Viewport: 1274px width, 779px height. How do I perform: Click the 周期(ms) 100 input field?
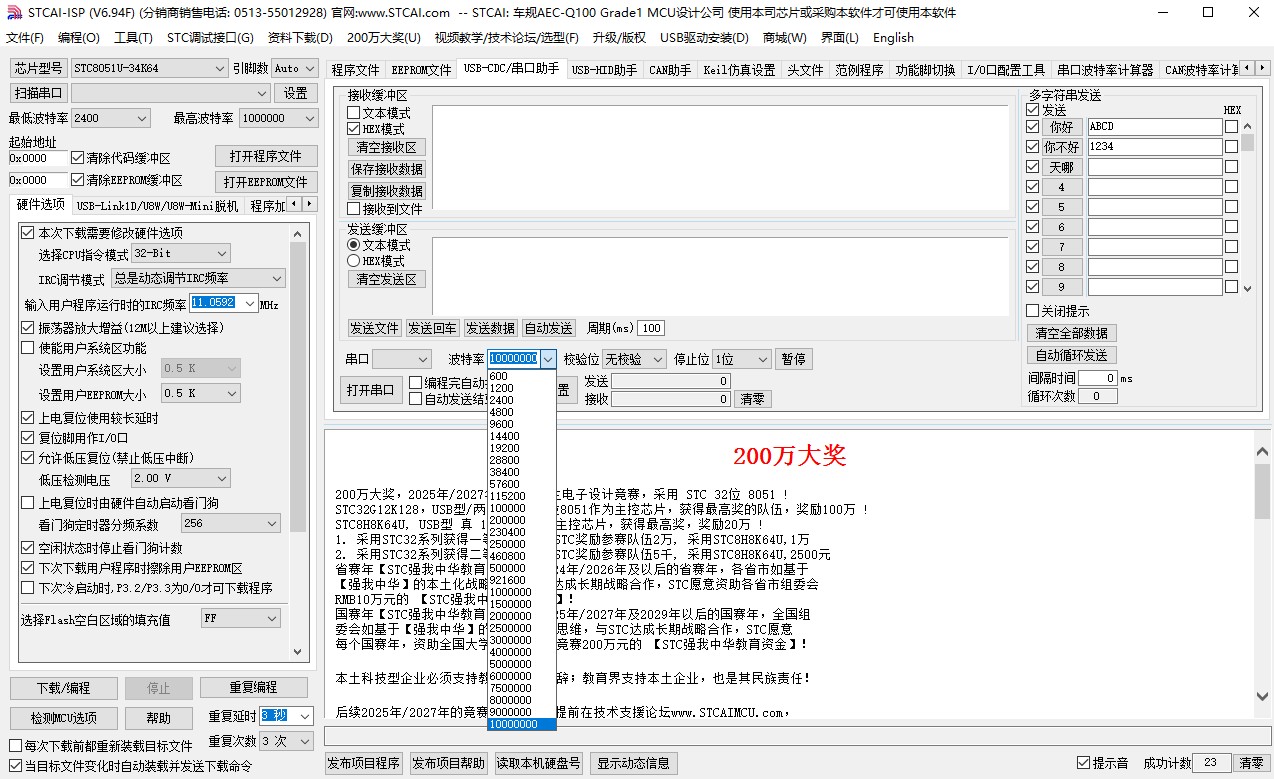[x=651, y=328]
